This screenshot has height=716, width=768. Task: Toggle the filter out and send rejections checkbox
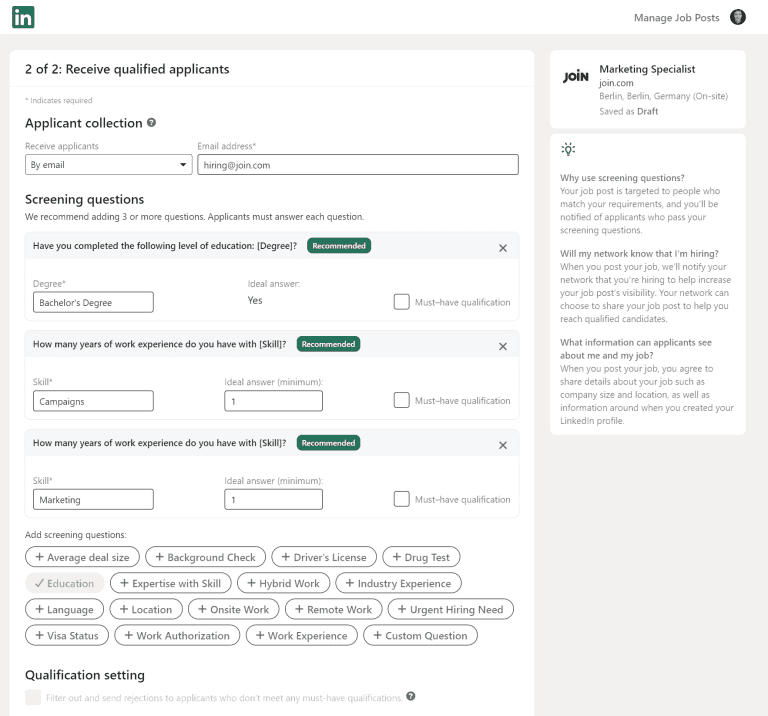(33, 697)
